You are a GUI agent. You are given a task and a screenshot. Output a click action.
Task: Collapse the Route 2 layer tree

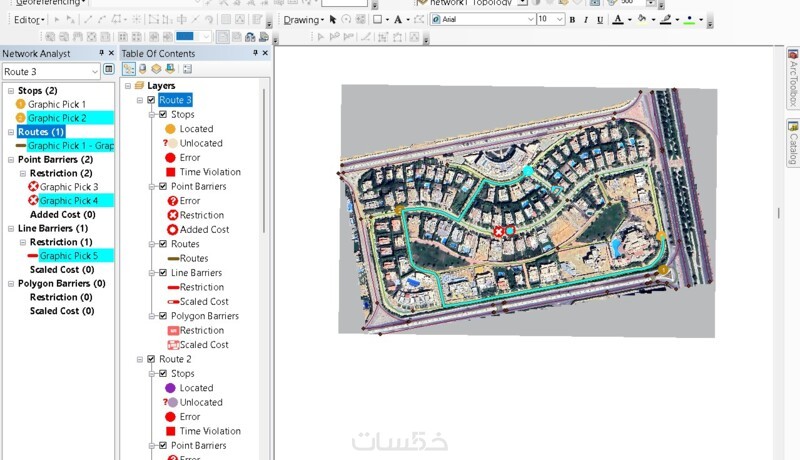tap(140, 359)
